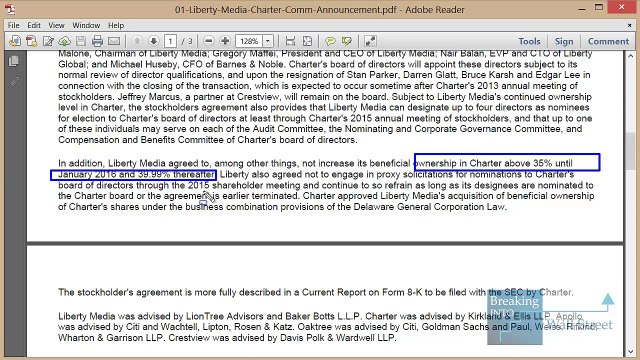Screen dimensions: 640x360
Task: Go to next page arrow
Action: point(153,41)
